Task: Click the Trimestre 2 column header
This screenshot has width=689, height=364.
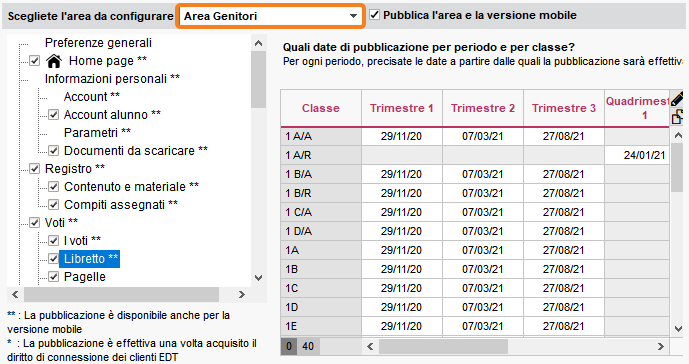Action: tap(482, 108)
